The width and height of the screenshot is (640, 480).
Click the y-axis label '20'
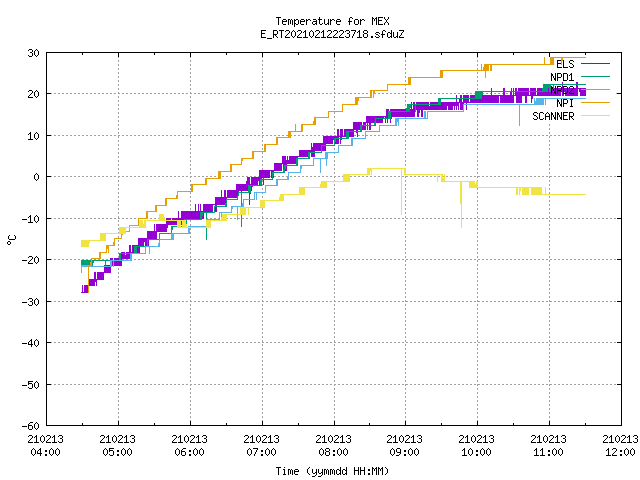[33, 94]
